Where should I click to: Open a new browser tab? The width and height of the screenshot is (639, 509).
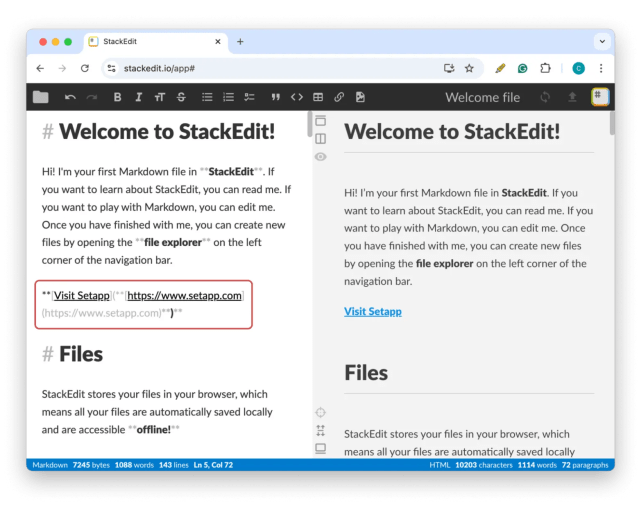pyautogui.click(x=240, y=42)
